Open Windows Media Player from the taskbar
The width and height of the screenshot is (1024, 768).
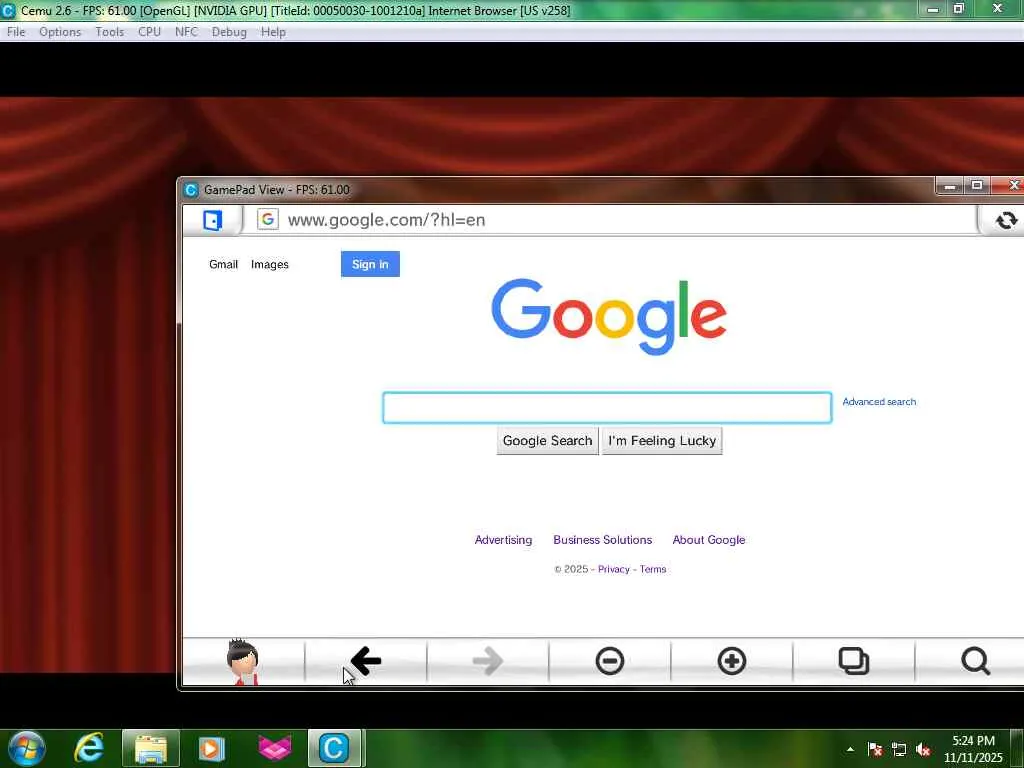pyautogui.click(x=211, y=748)
